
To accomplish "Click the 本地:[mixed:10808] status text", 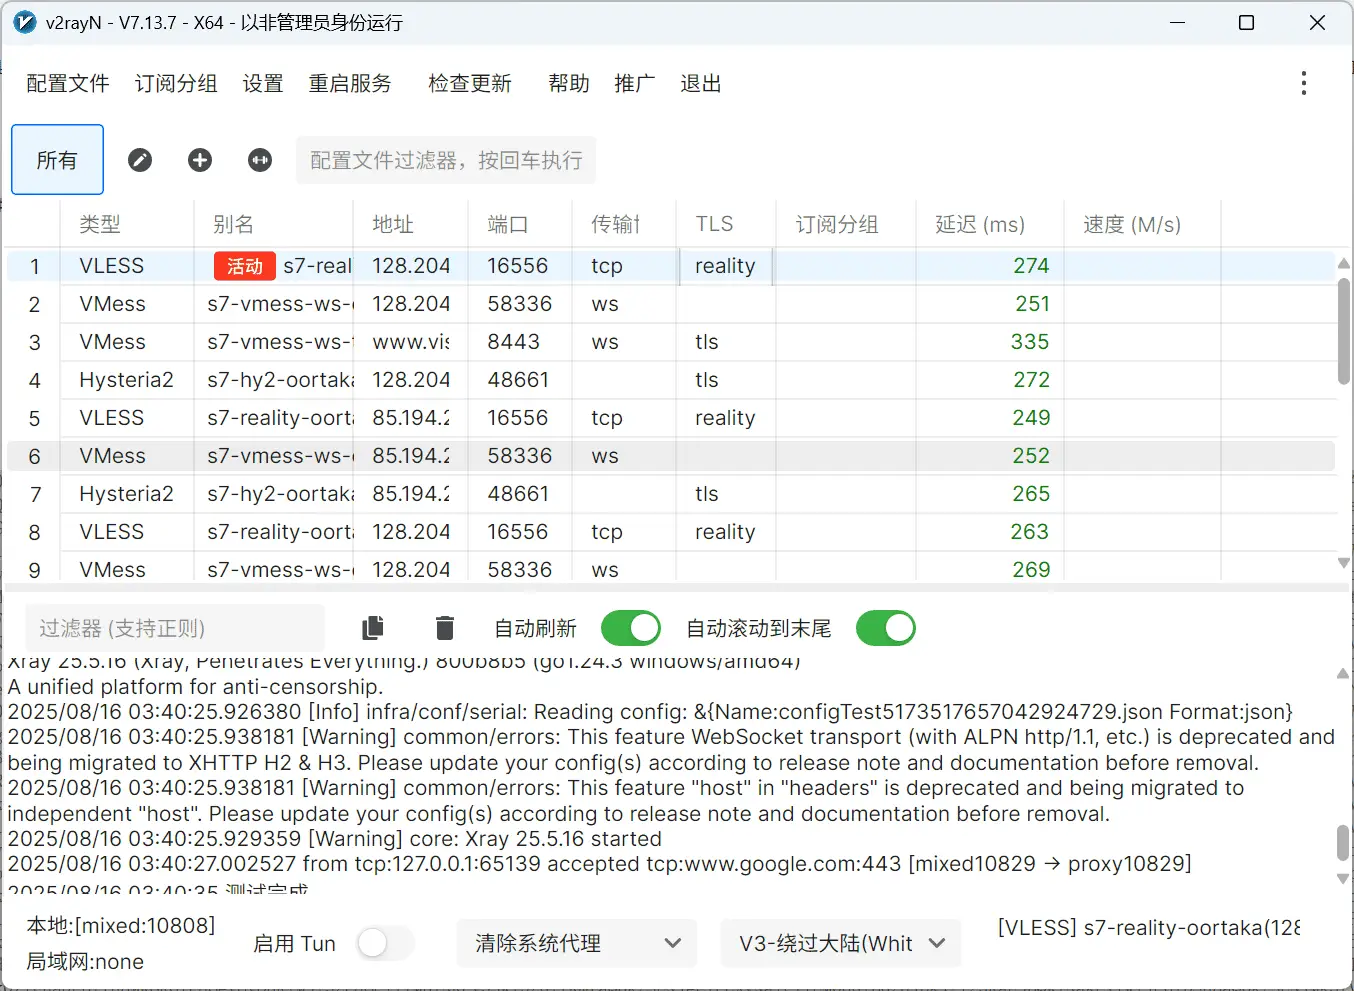I will 121,926.
